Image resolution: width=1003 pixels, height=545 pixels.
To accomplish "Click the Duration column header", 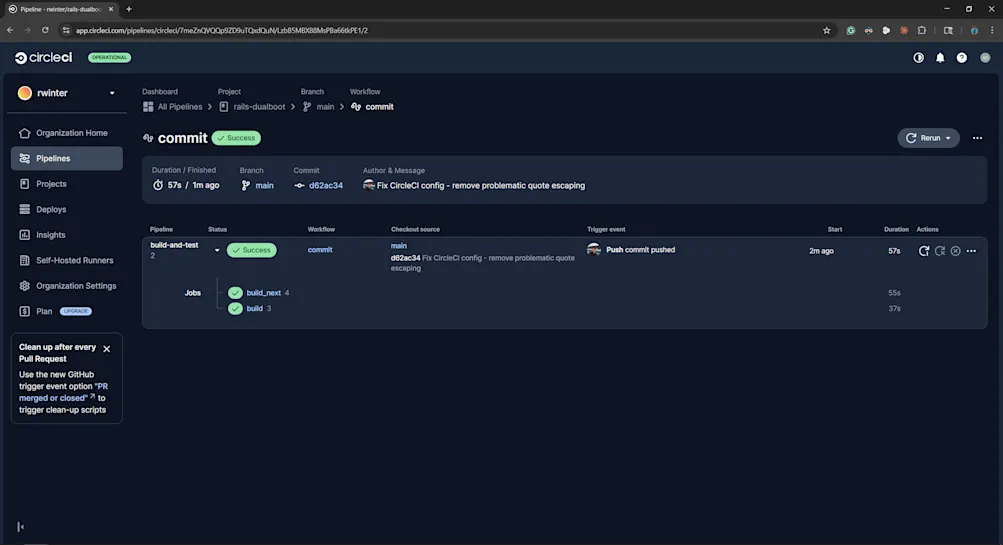I will pos(896,229).
